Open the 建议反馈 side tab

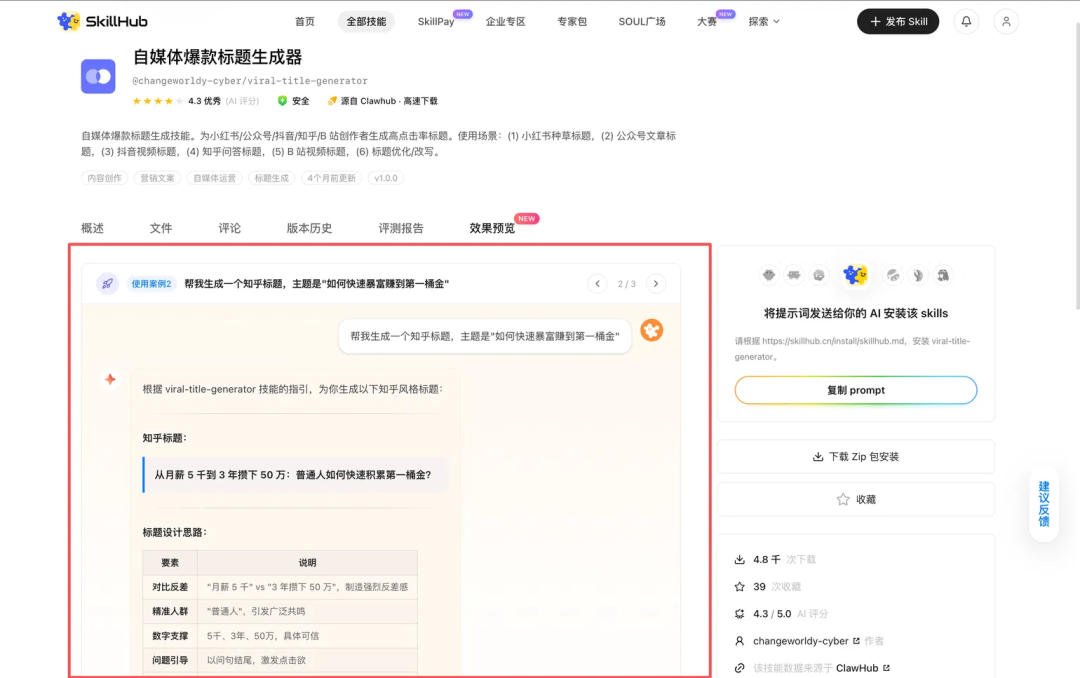click(x=1043, y=504)
